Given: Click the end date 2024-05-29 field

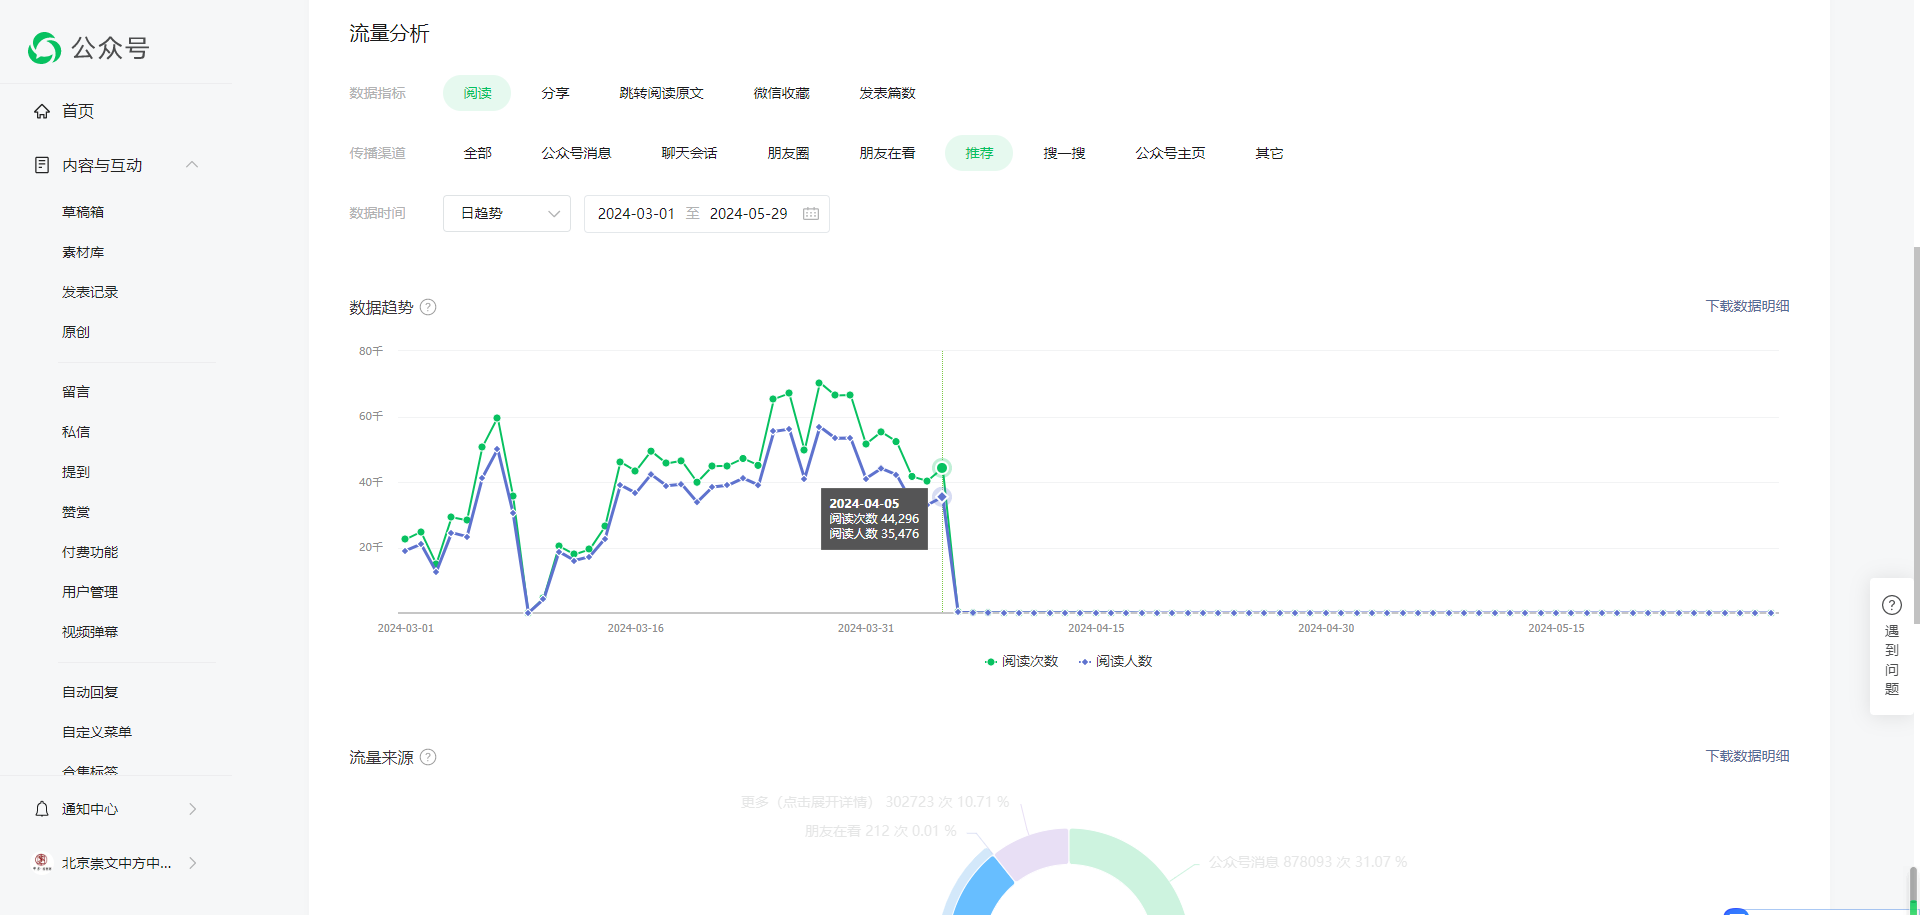Looking at the screenshot, I should tap(748, 214).
